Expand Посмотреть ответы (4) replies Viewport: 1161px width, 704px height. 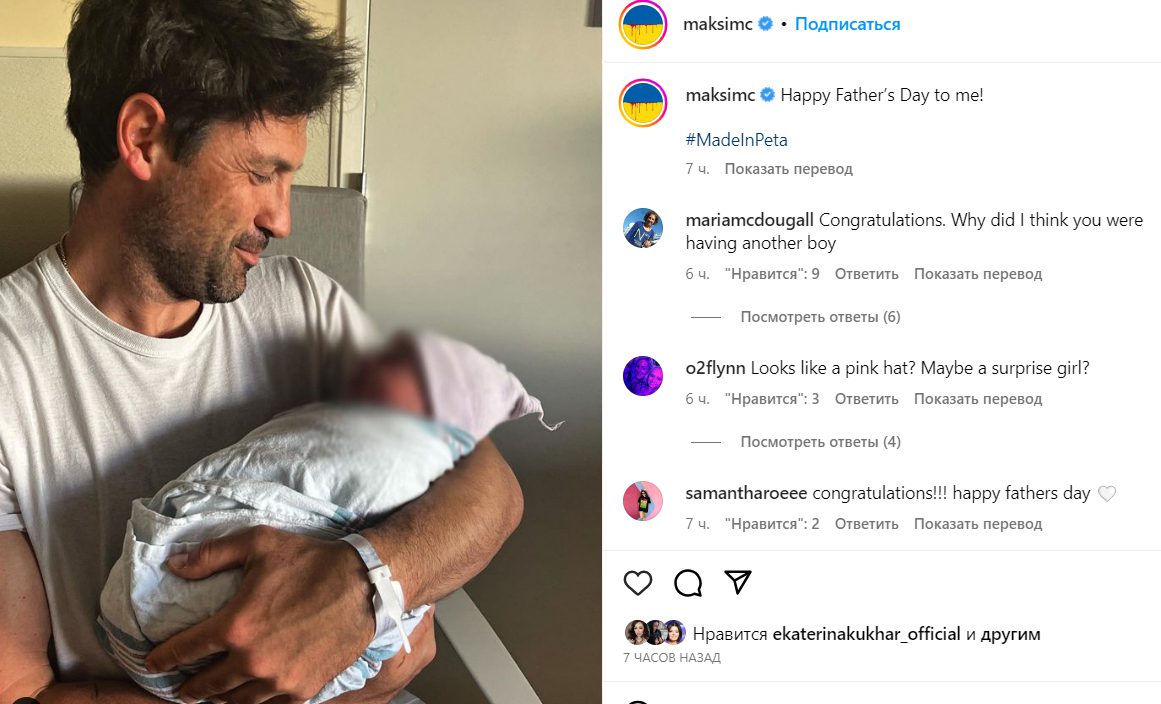(x=820, y=442)
